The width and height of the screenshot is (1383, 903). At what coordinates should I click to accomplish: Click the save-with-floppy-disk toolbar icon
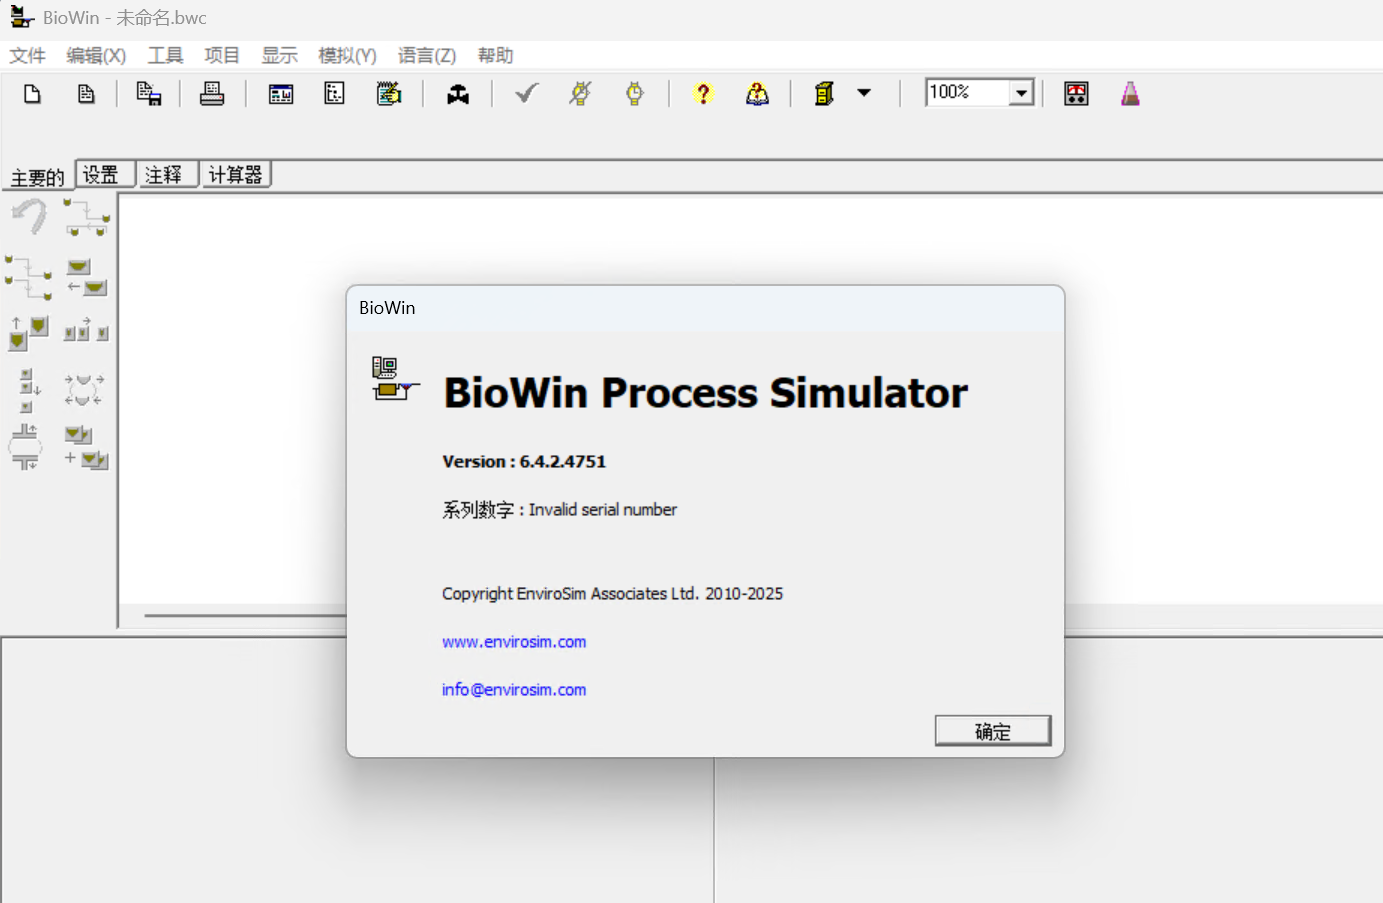pos(149,94)
